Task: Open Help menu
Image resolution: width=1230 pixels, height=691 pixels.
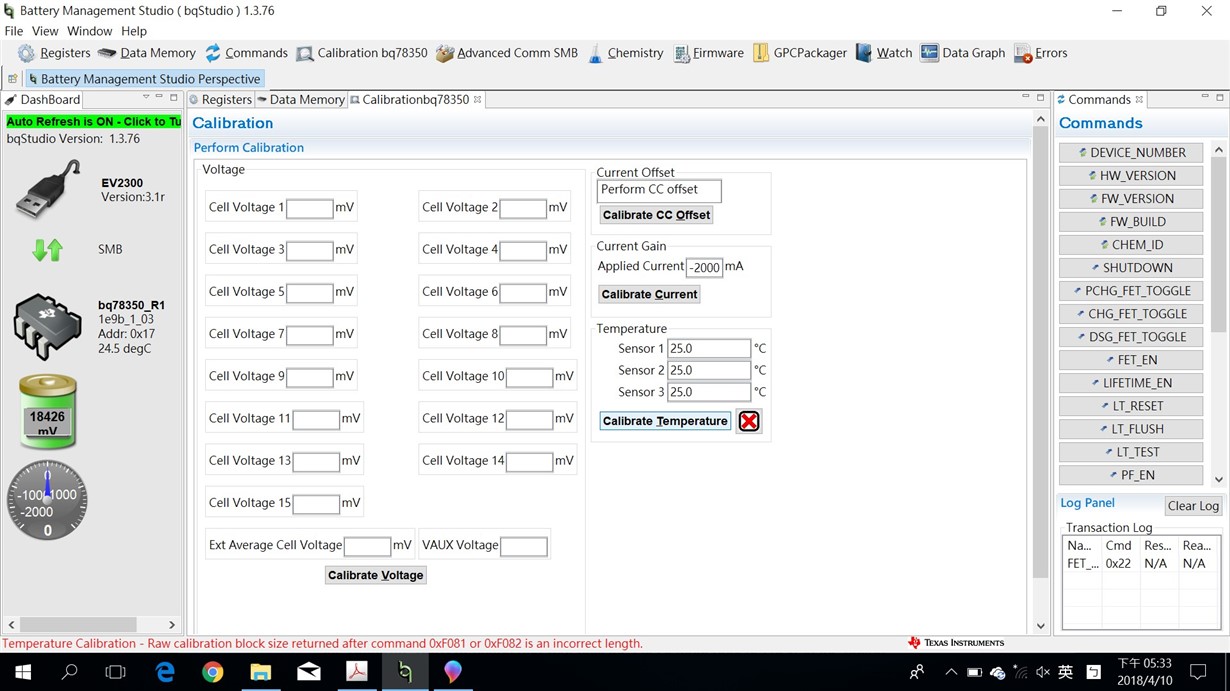Action: click(134, 31)
